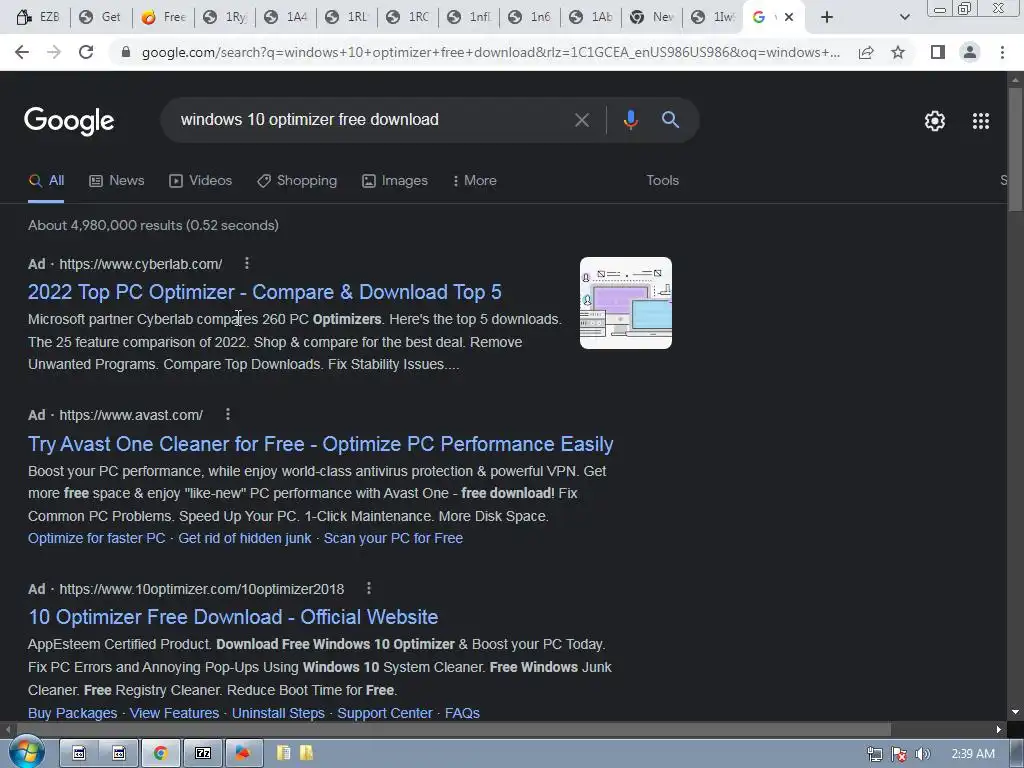Screen dimensions: 1024x768
Task: Open Buy Packages sitelink
Action: pyautogui.click(x=72, y=712)
